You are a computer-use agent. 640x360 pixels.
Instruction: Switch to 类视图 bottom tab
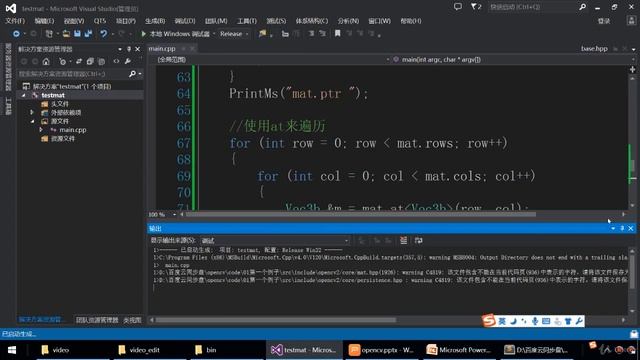point(132,320)
